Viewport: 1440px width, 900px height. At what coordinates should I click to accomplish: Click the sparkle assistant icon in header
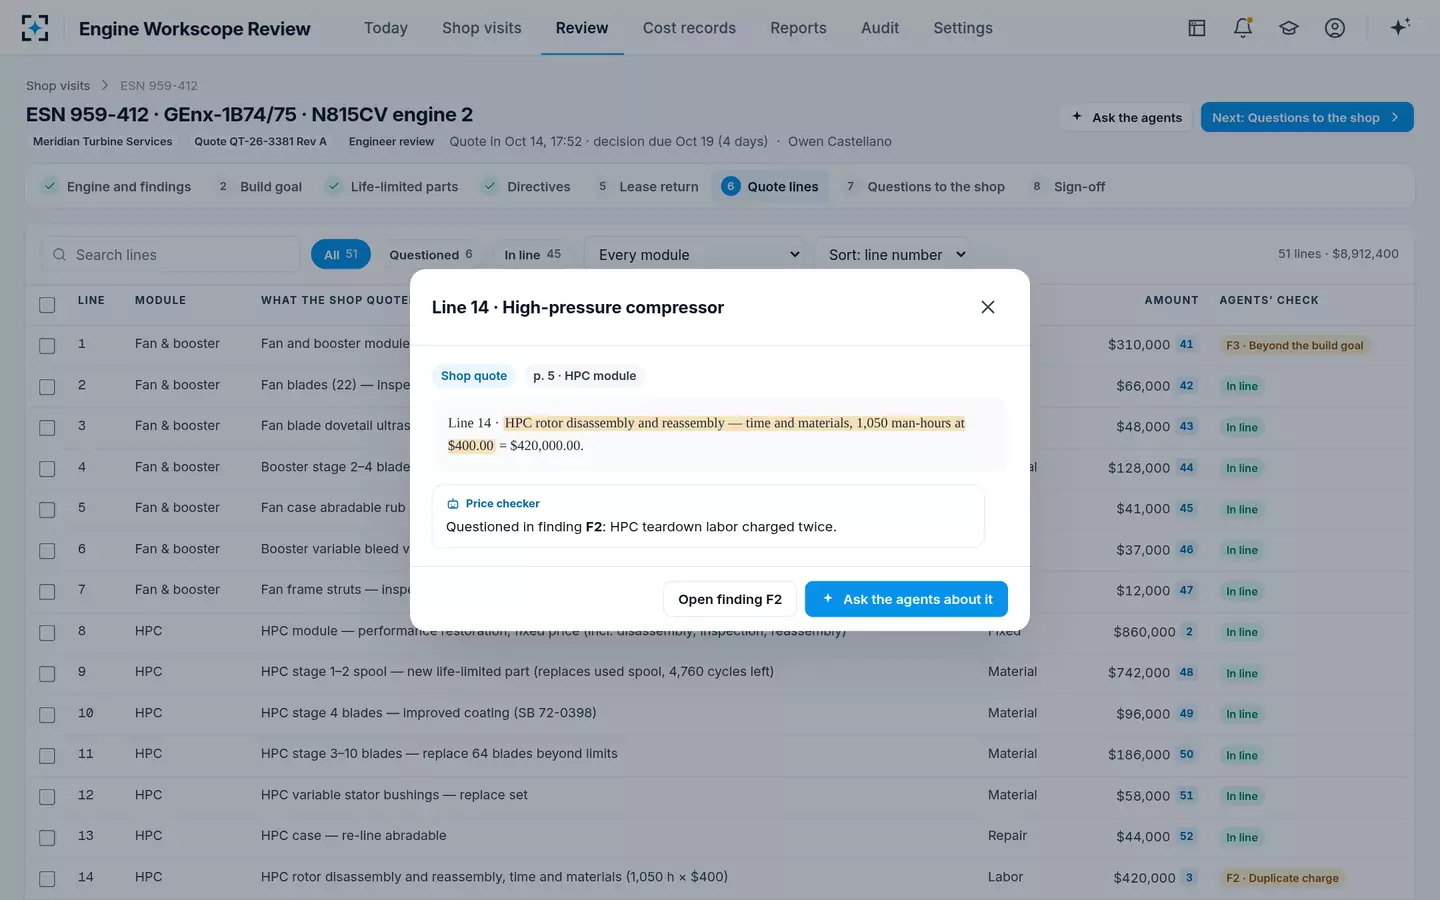click(x=1400, y=27)
